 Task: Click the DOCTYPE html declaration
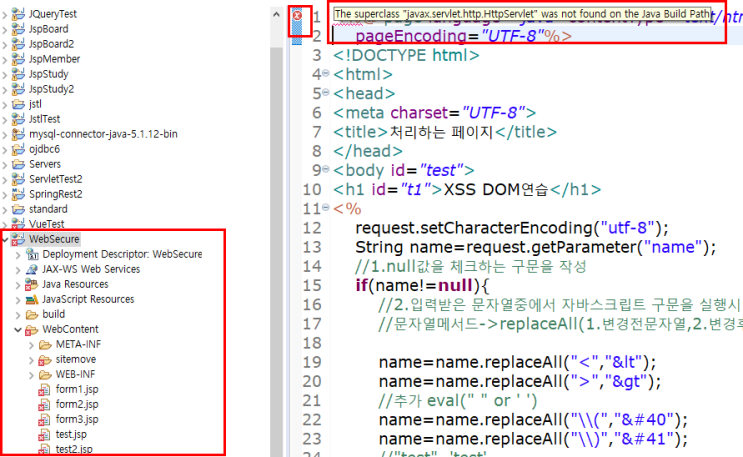[406, 55]
